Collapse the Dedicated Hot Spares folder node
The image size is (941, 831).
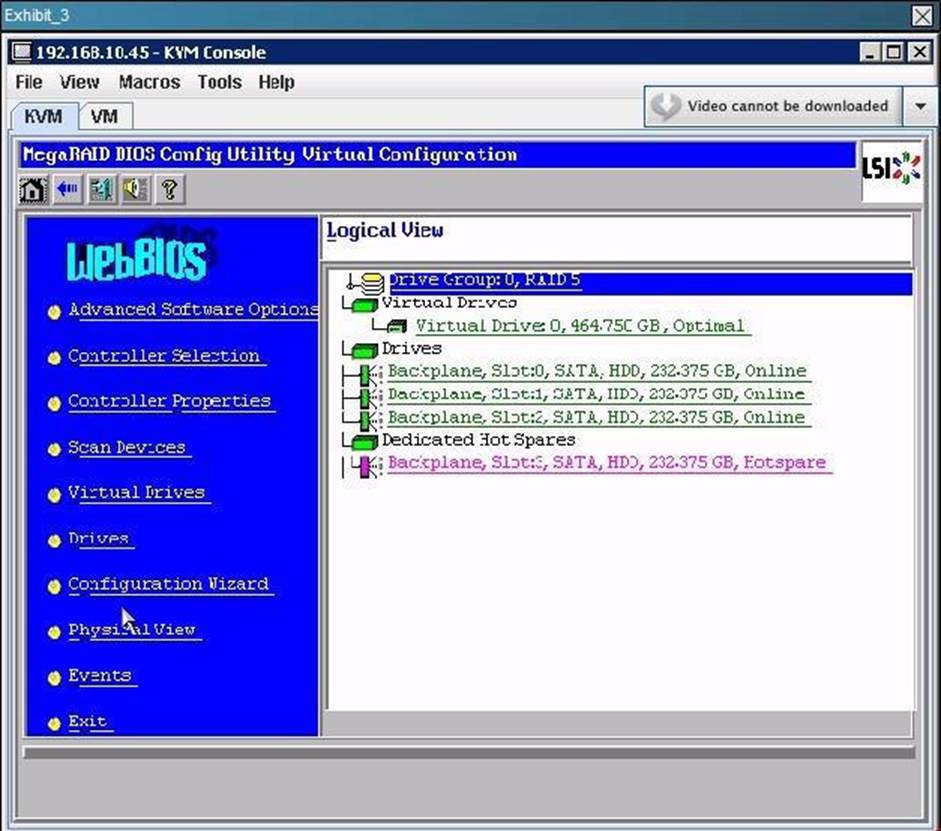point(359,441)
